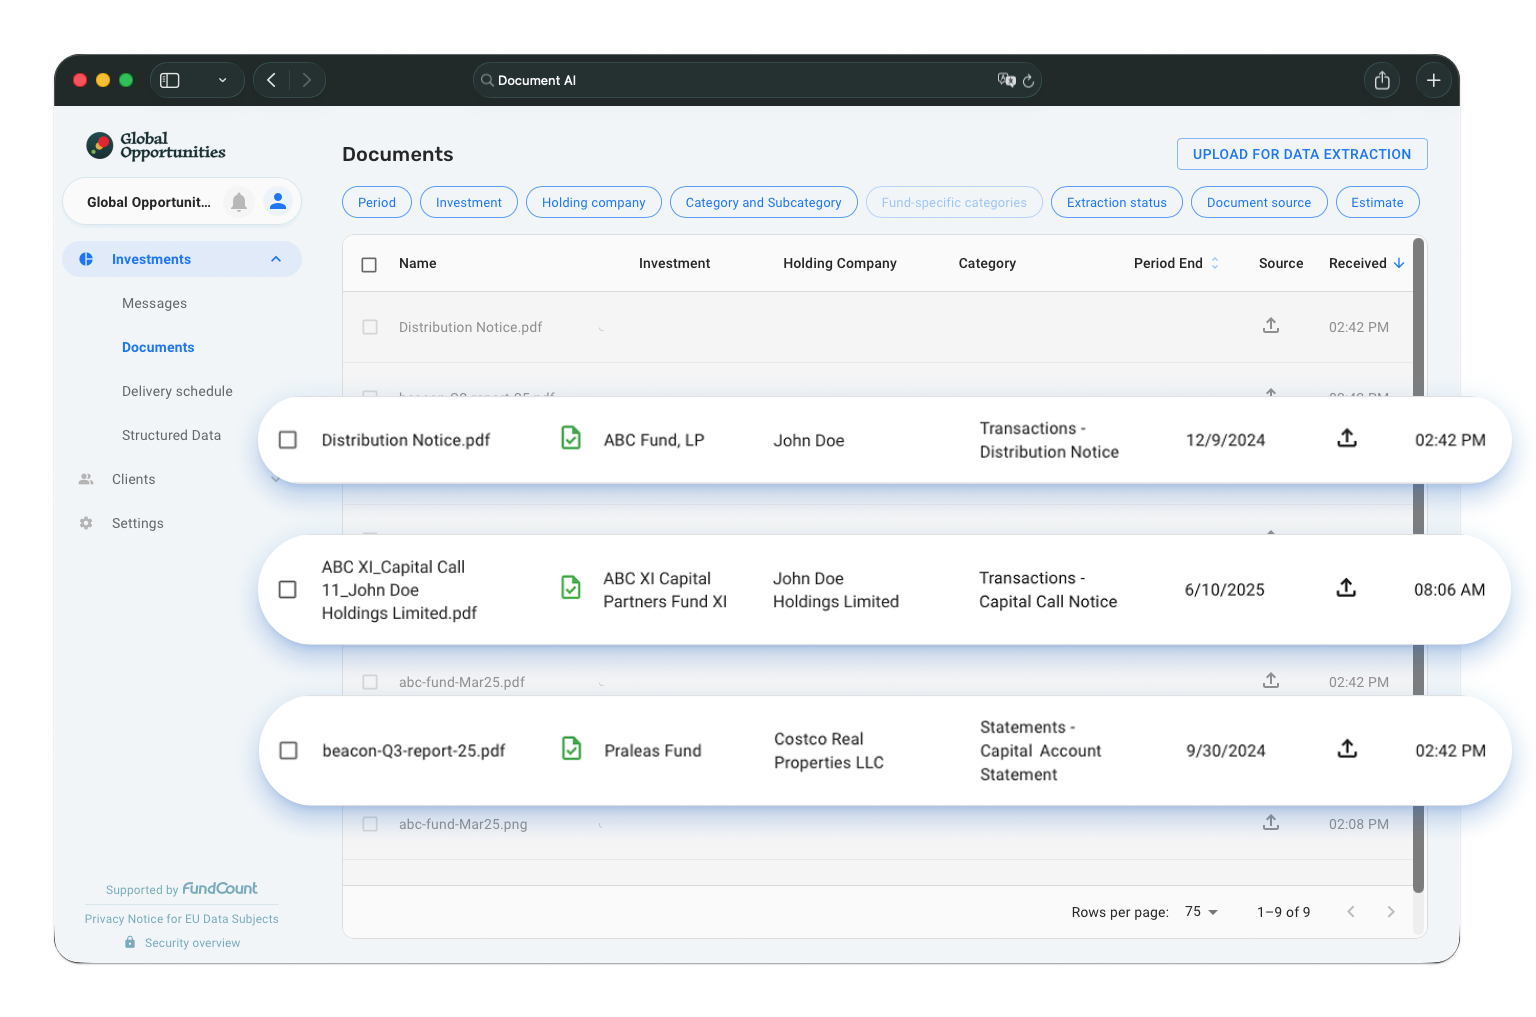Open a new browser tab with plus icon
This screenshot has height=1017, width=1536.
tap(1433, 80)
